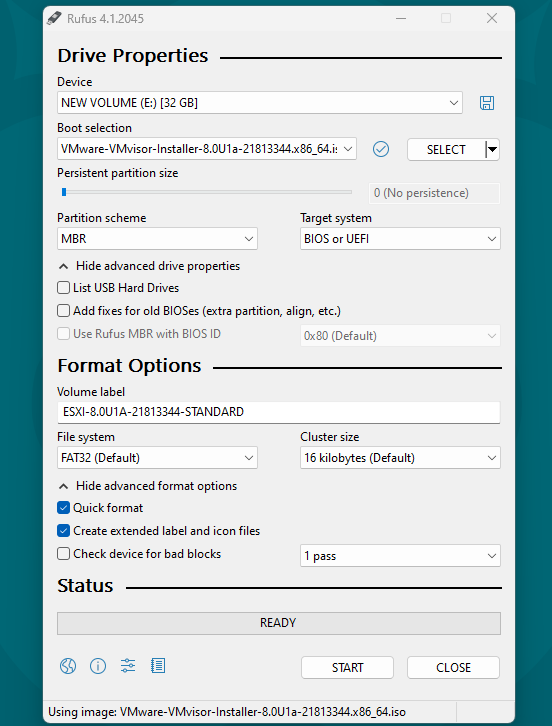Screen dimensions: 552x726
Task: Minimize the Rufus window
Action: coord(401,19)
